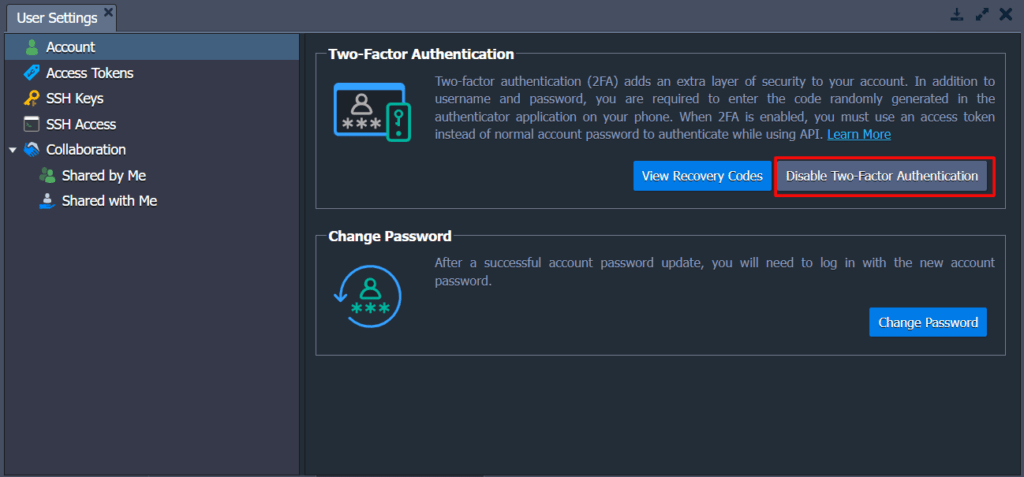Click the green Account user icon
Image resolution: width=1024 pixels, height=477 pixels.
pyautogui.click(x=31, y=47)
